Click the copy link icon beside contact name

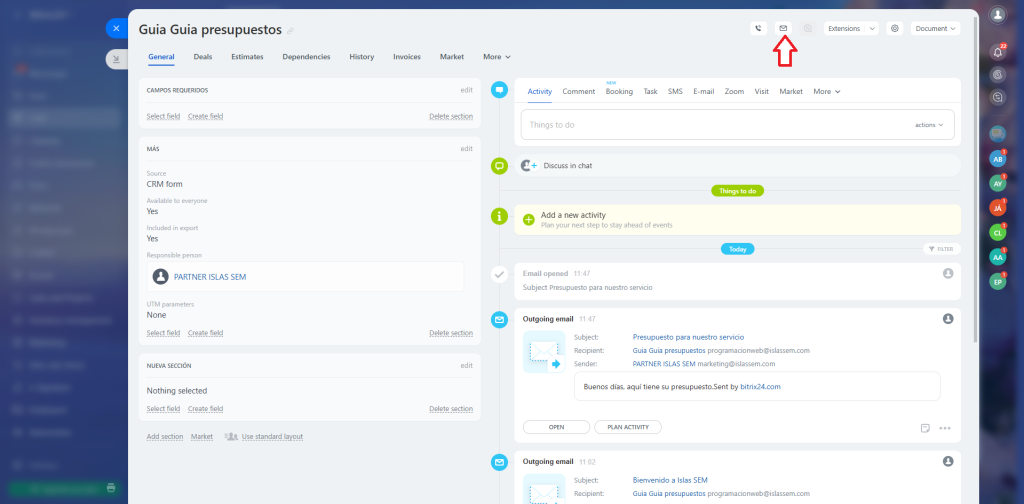[291, 31]
